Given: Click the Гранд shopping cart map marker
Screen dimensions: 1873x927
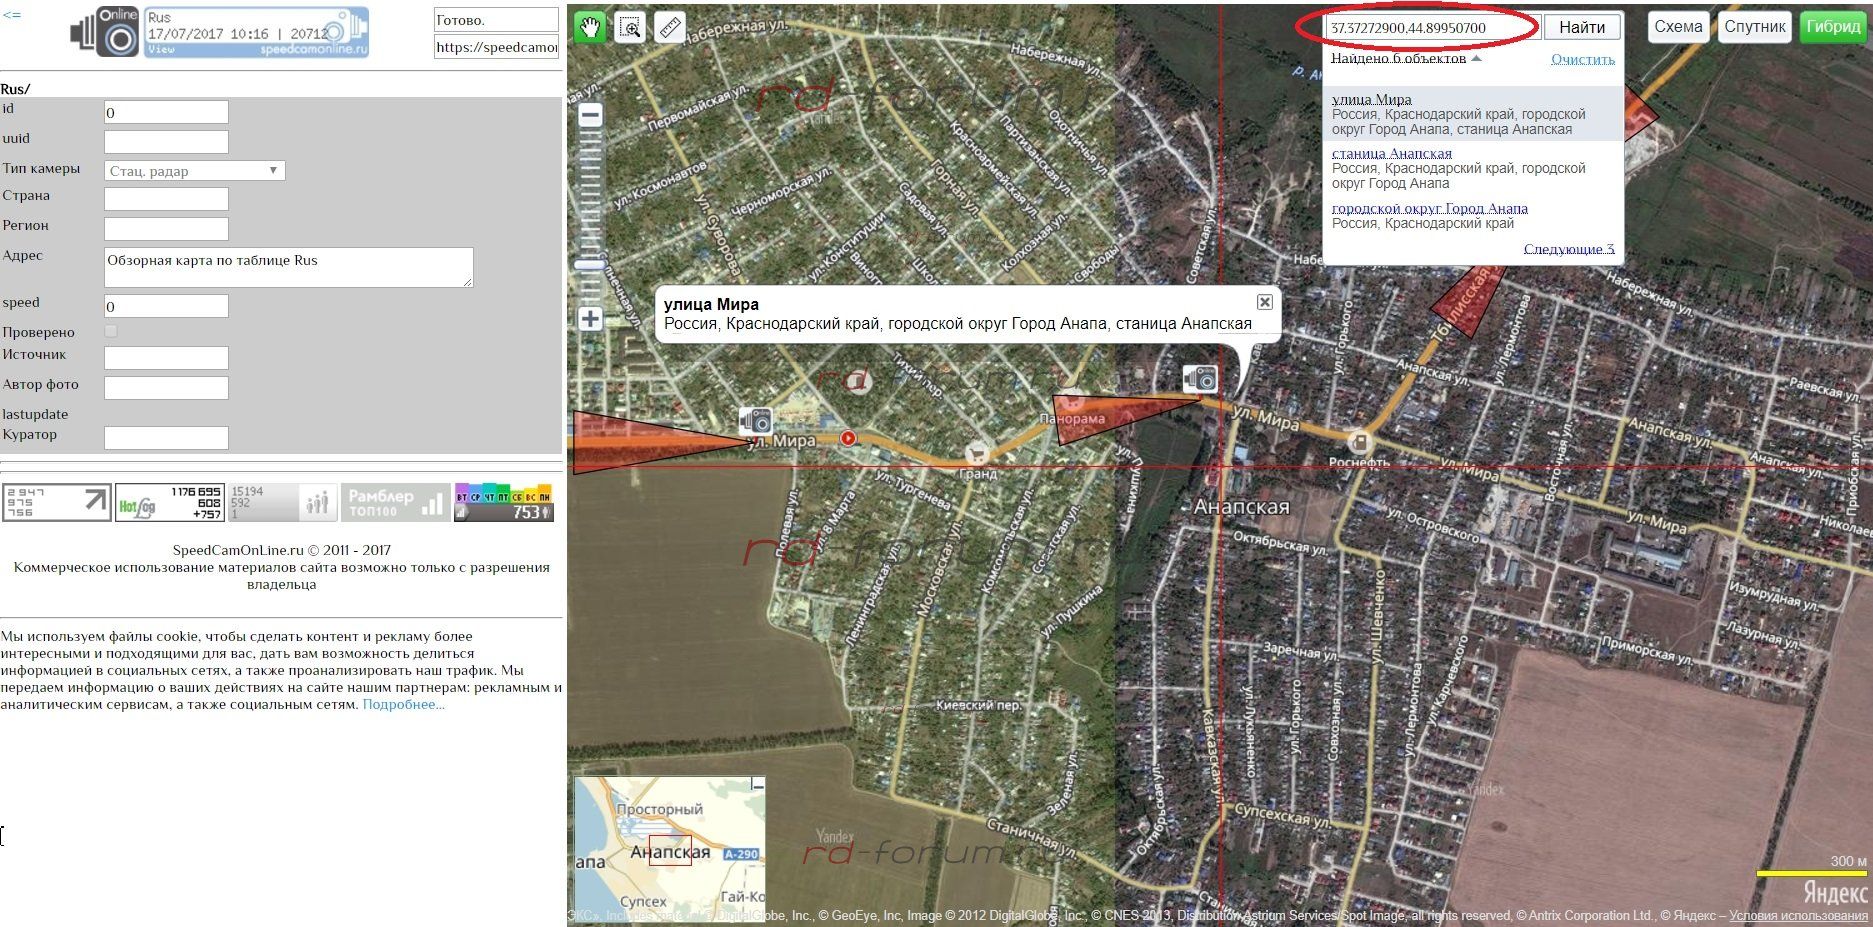Looking at the screenshot, I should (976, 453).
